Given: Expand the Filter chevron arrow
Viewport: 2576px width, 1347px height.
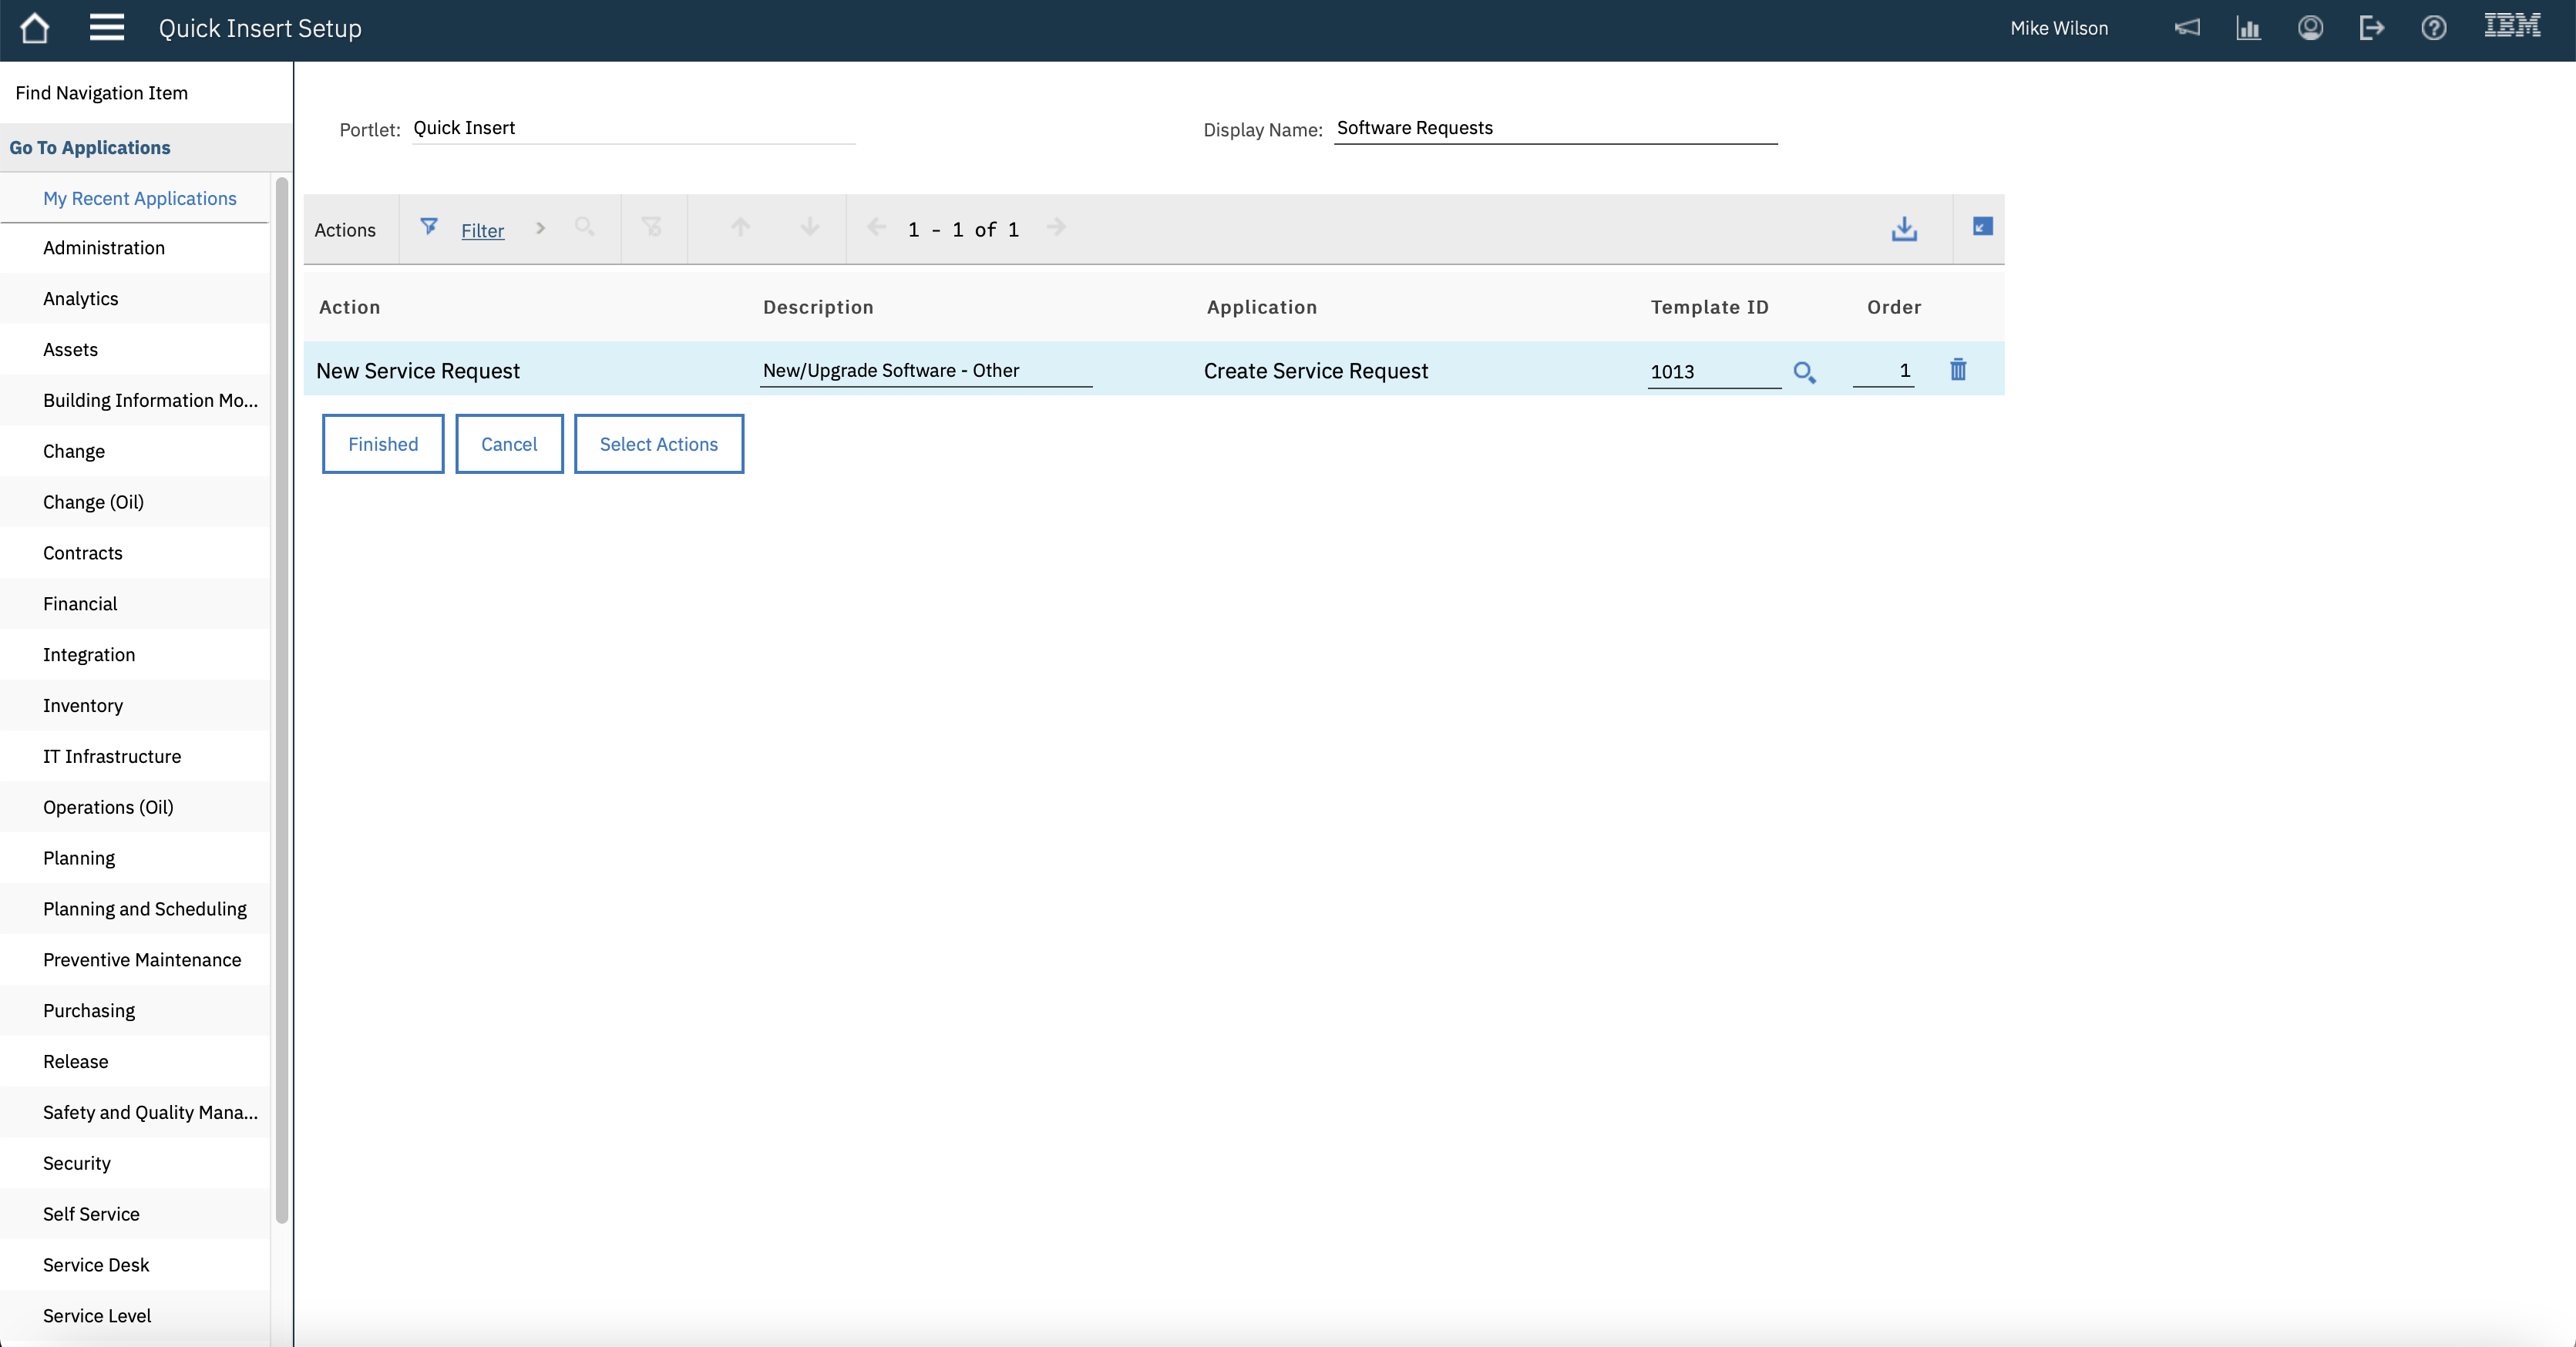Looking at the screenshot, I should pos(540,228).
